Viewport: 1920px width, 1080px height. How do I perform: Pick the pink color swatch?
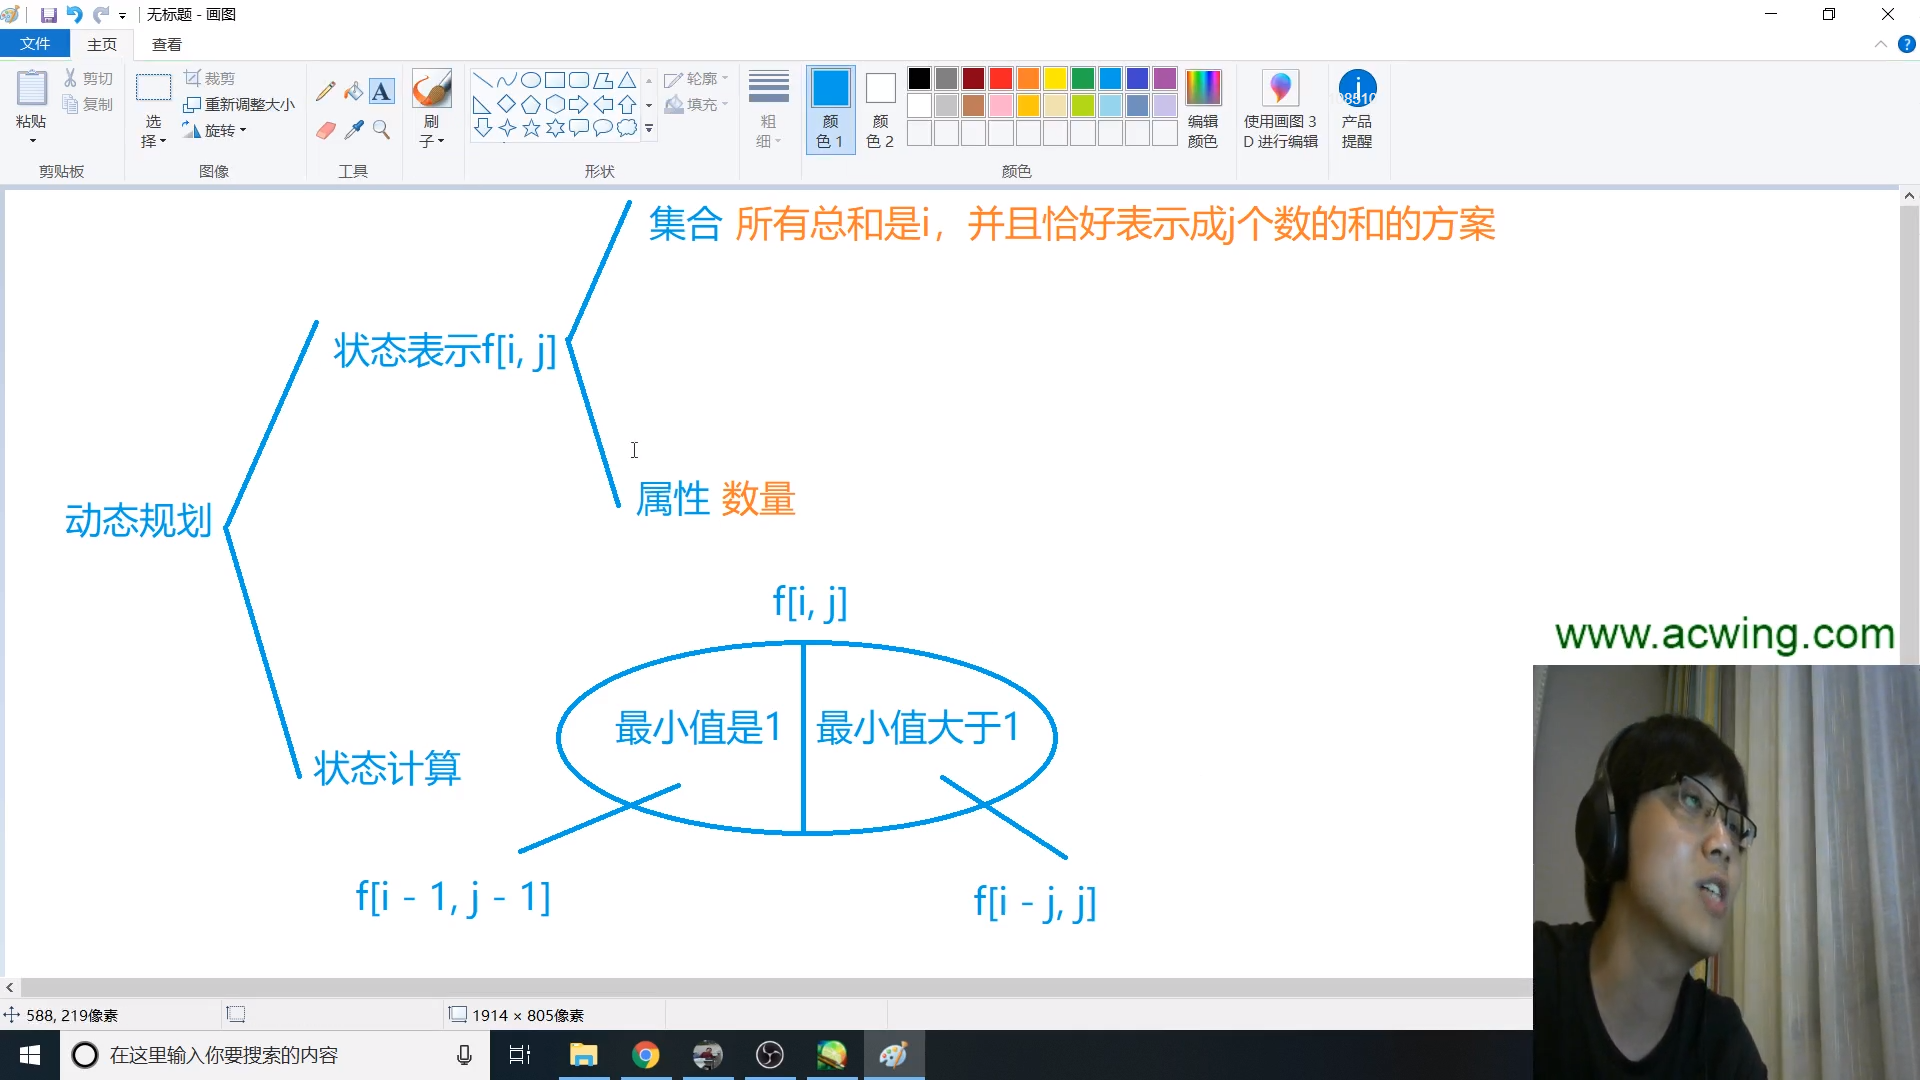click(1001, 105)
